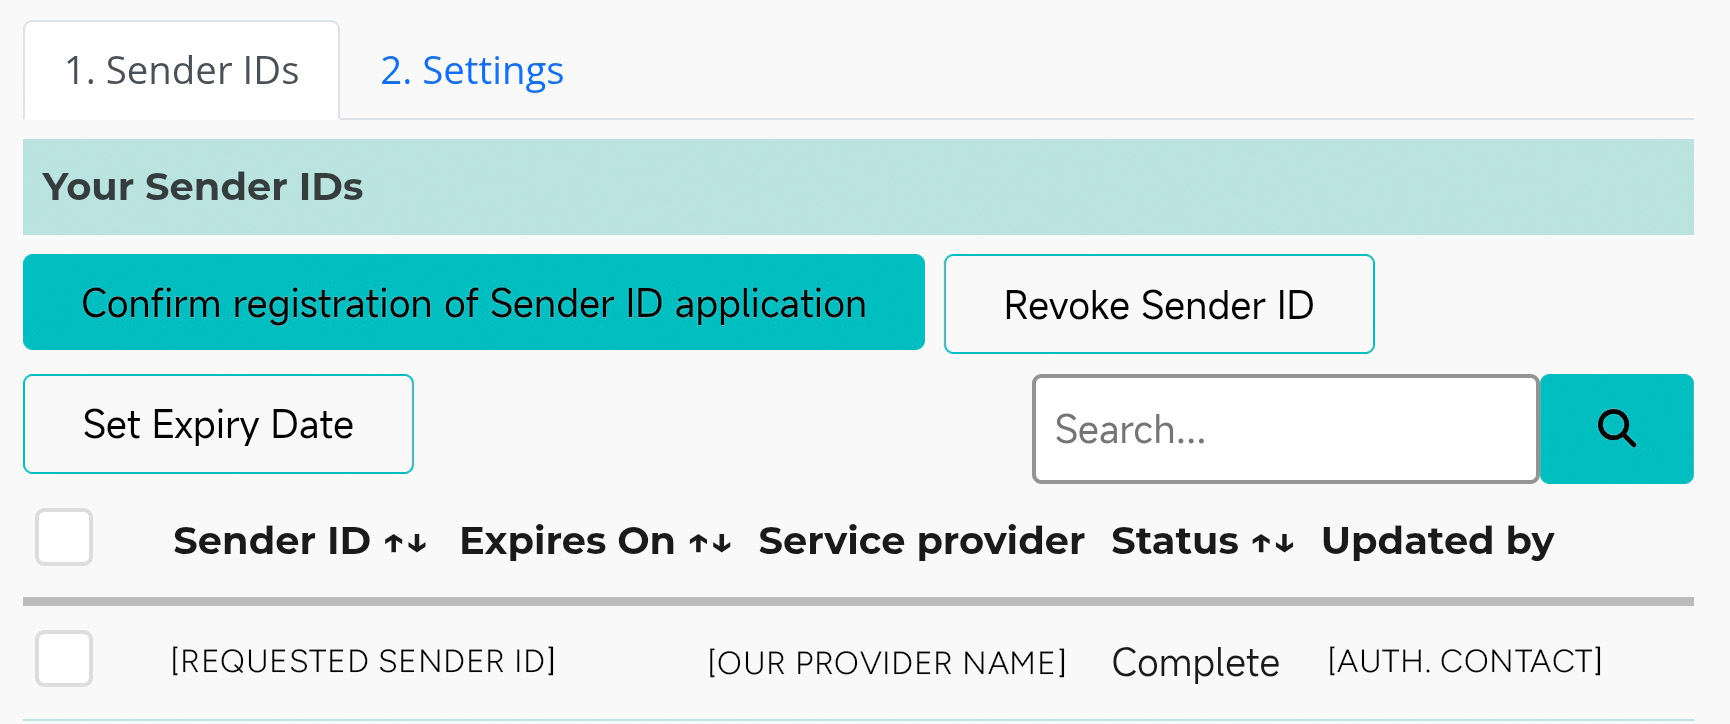Check the Requested Sender ID row checkbox
The width and height of the screenshot is (1730, 724).
[x=64, y=658]
